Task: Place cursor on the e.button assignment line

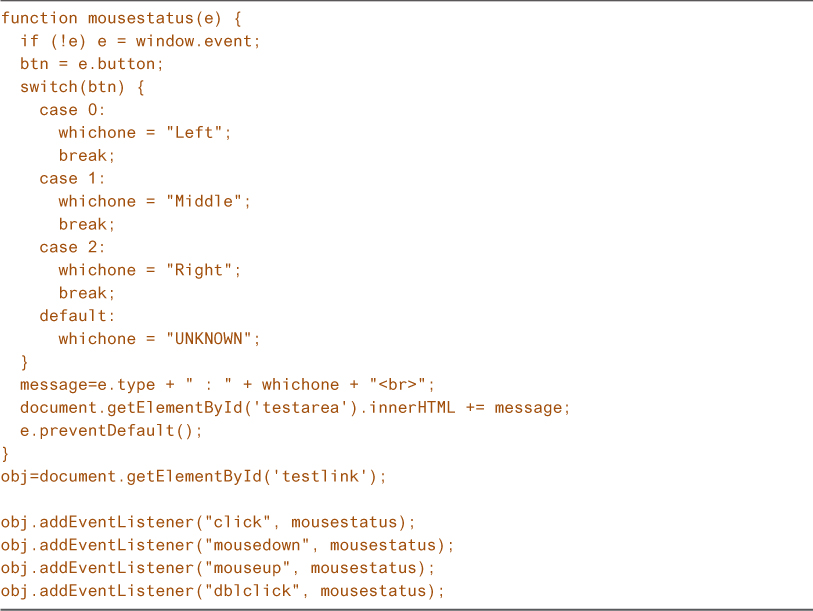Action: tap(91, 64)
